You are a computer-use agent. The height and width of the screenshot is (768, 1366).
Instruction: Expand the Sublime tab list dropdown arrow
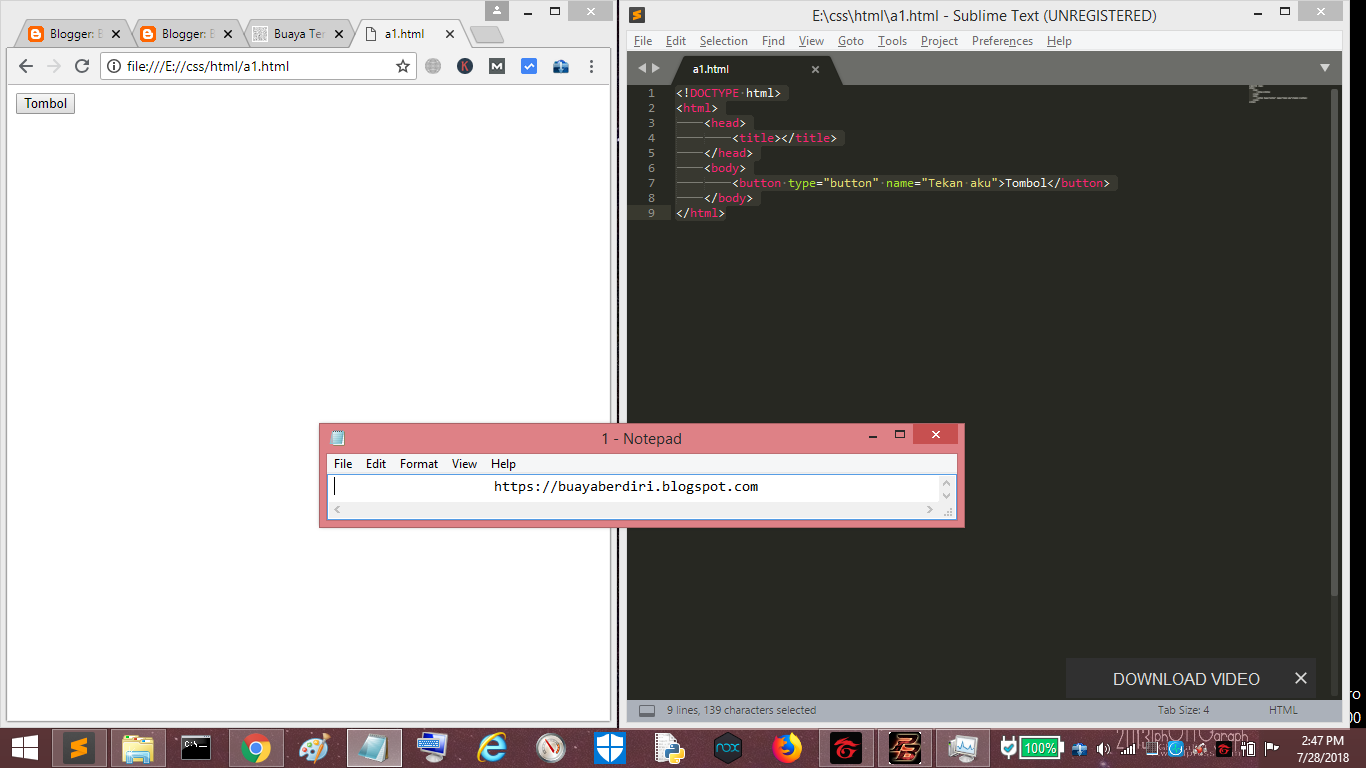click(x=1325, y=68)
